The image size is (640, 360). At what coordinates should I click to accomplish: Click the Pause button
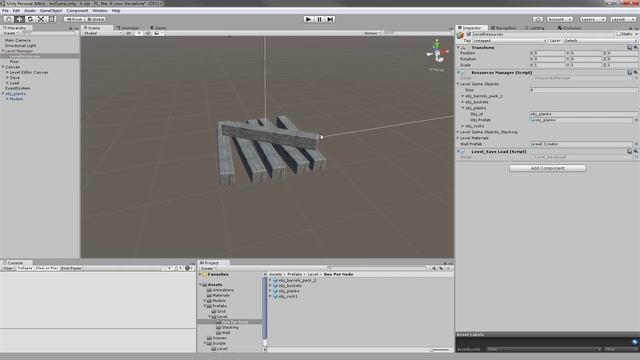coord(320,19)
